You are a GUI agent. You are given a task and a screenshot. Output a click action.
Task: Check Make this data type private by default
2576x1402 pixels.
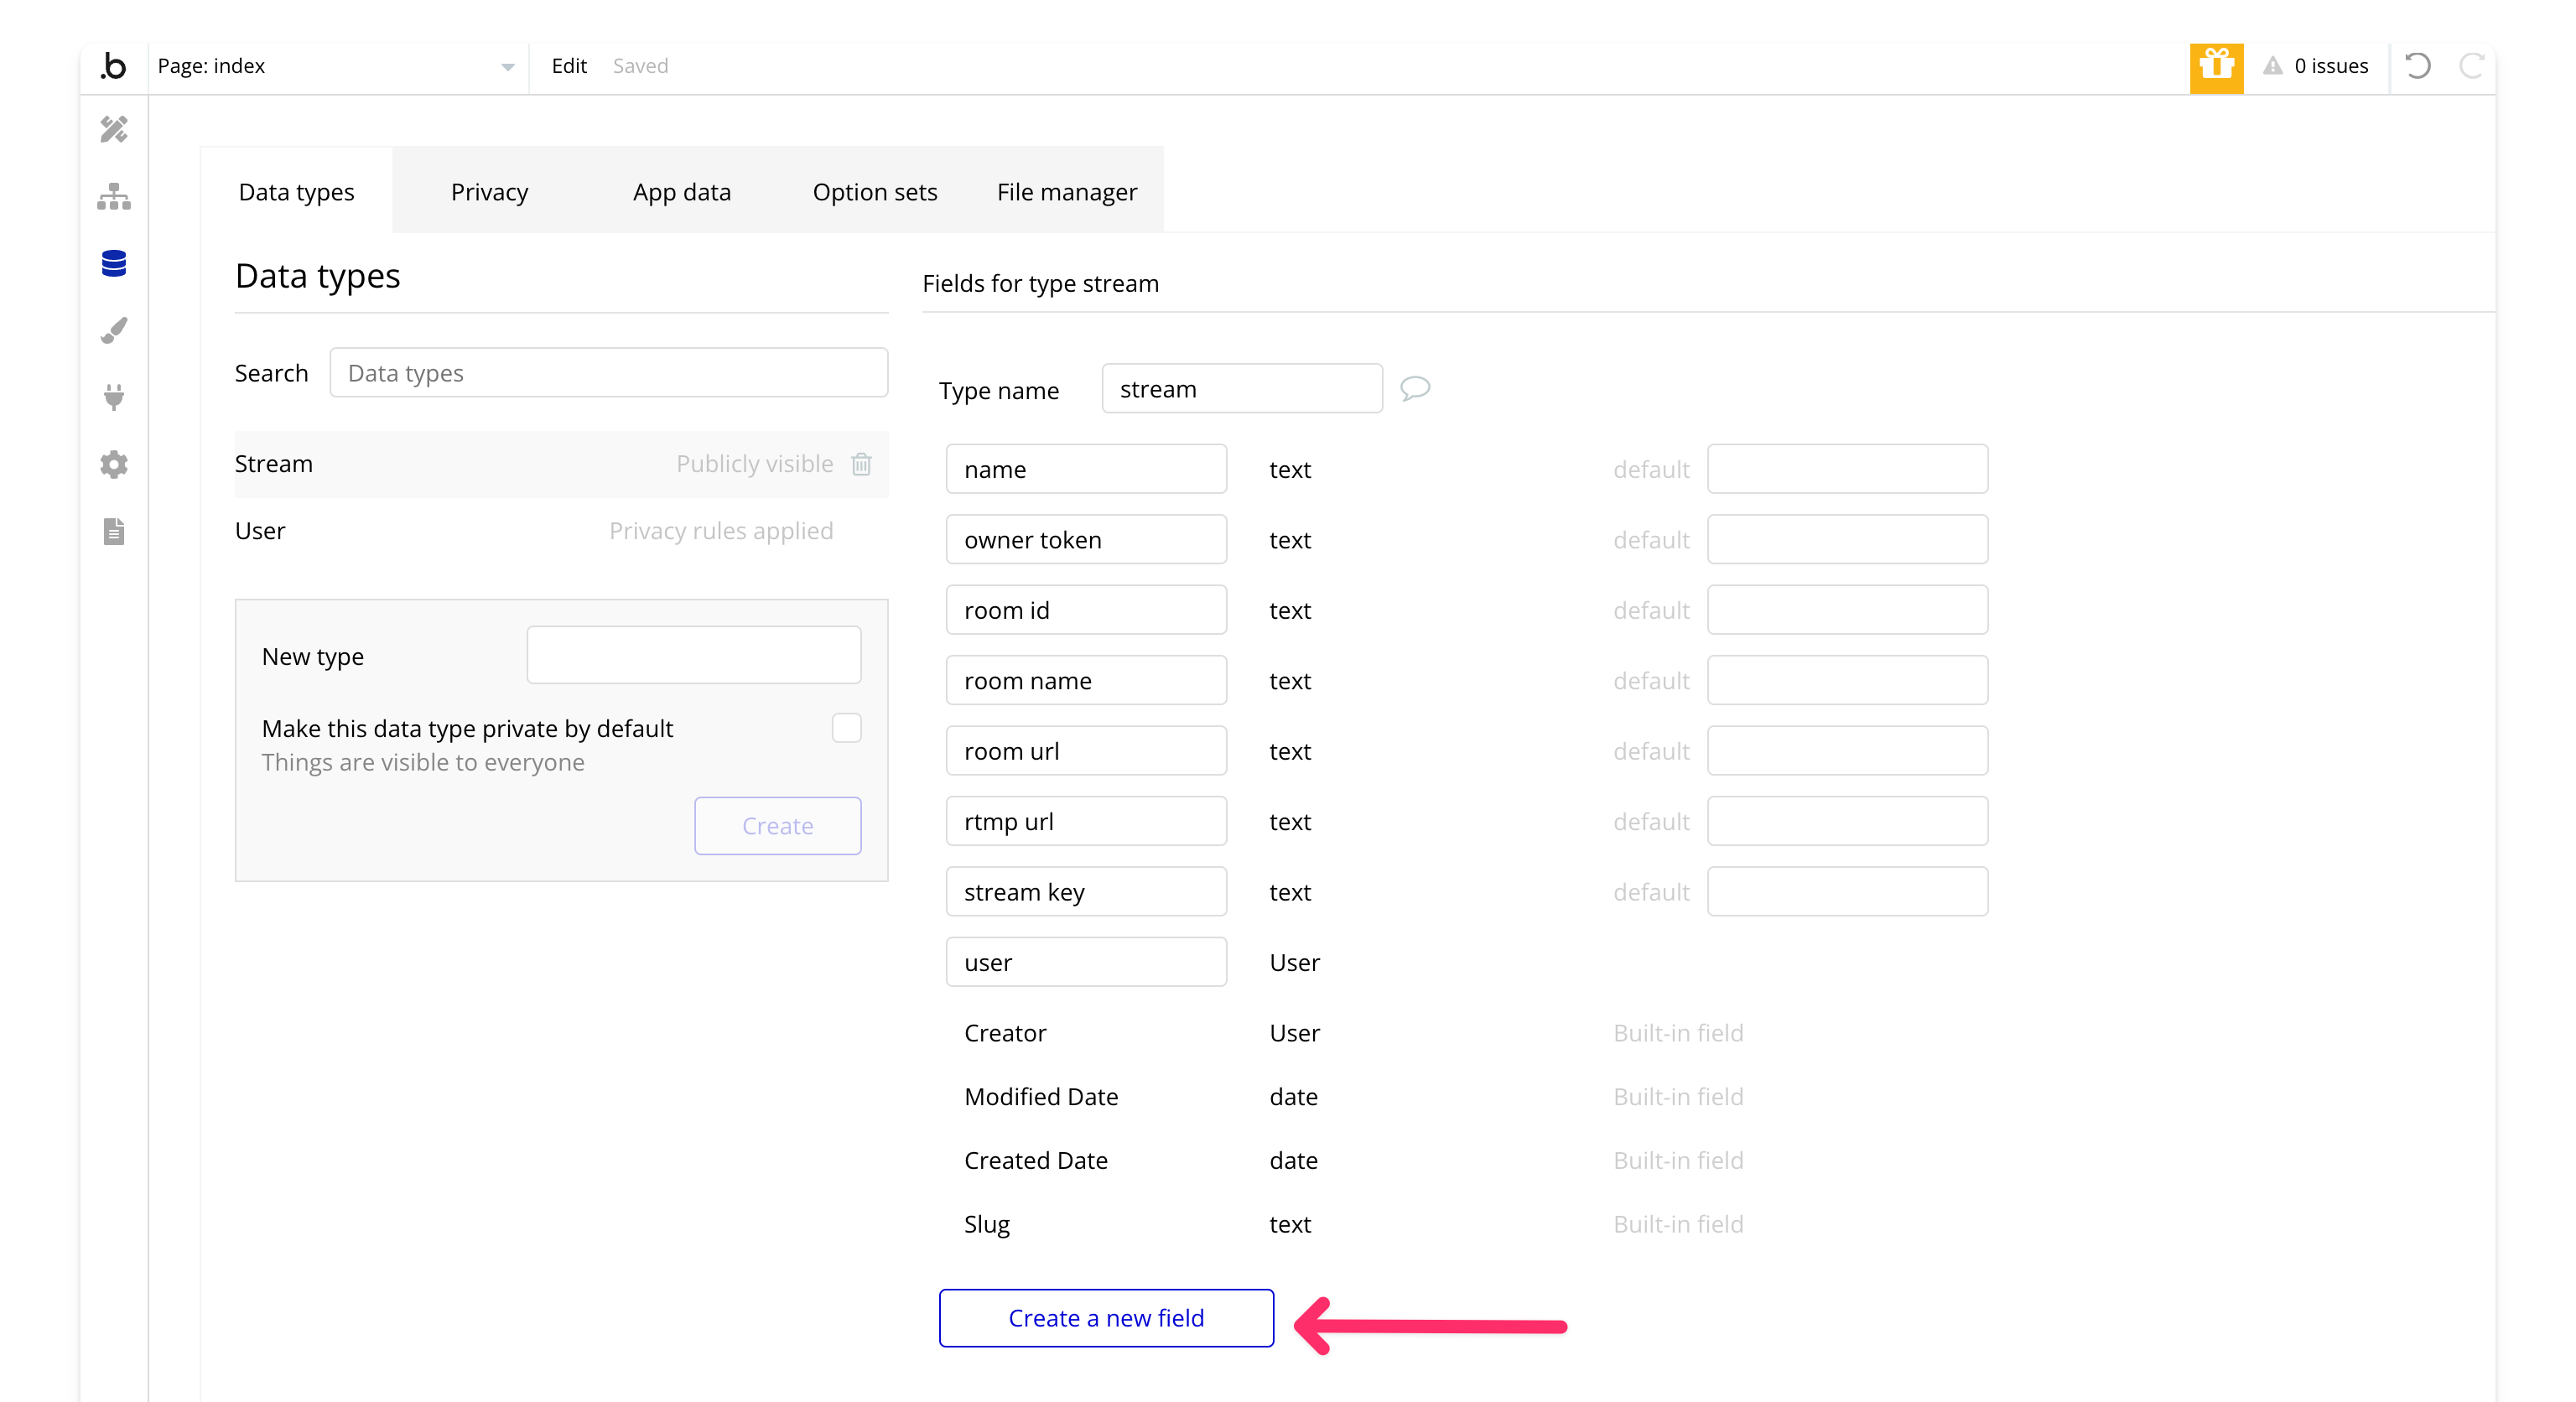(846, 728)
